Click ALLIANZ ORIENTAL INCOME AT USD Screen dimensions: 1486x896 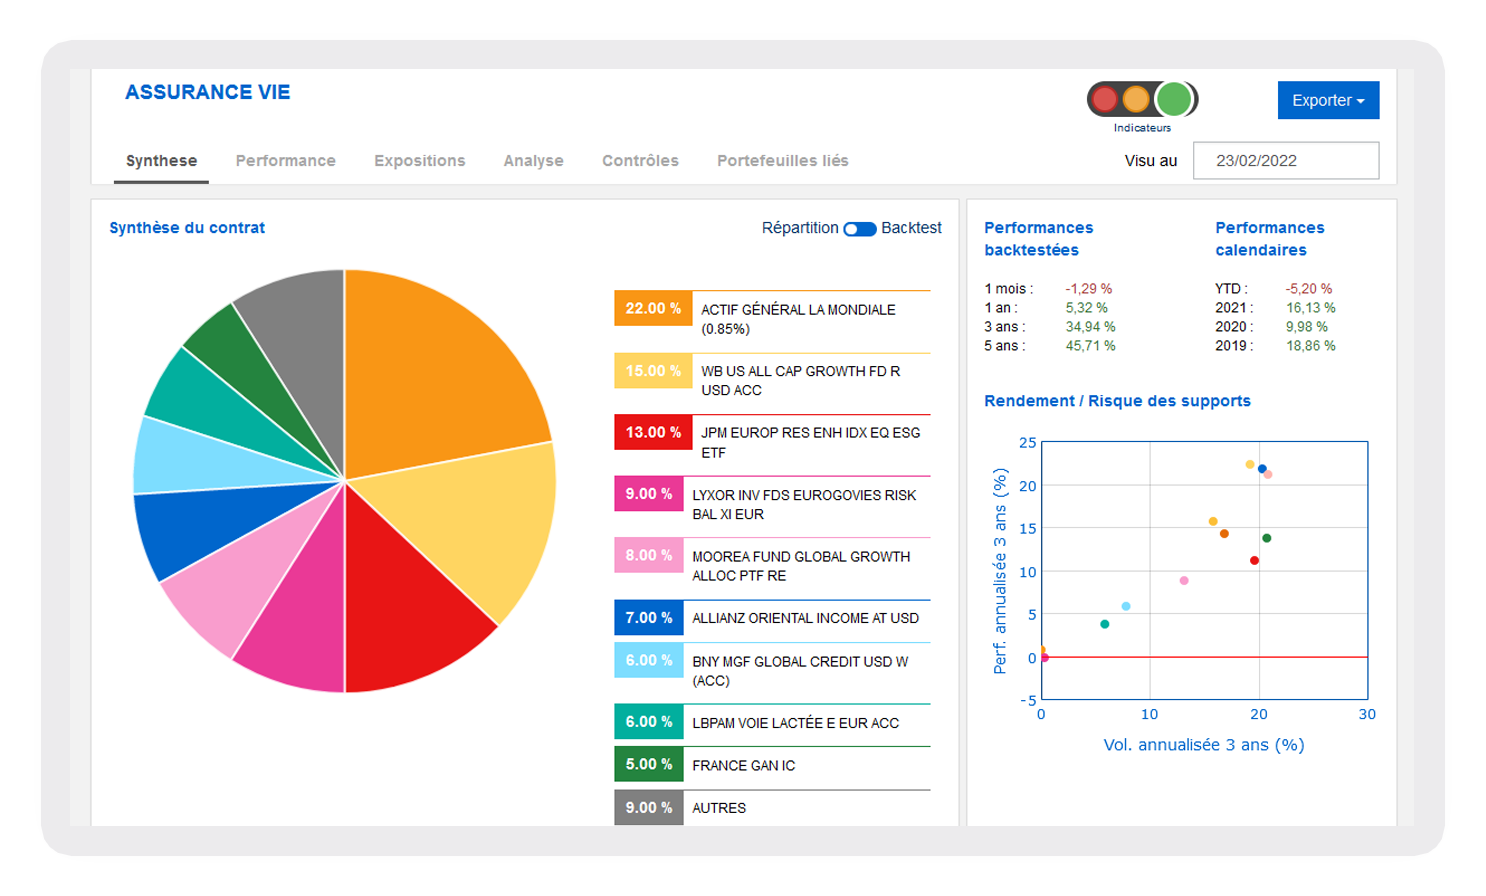click(x=805, y=618)
